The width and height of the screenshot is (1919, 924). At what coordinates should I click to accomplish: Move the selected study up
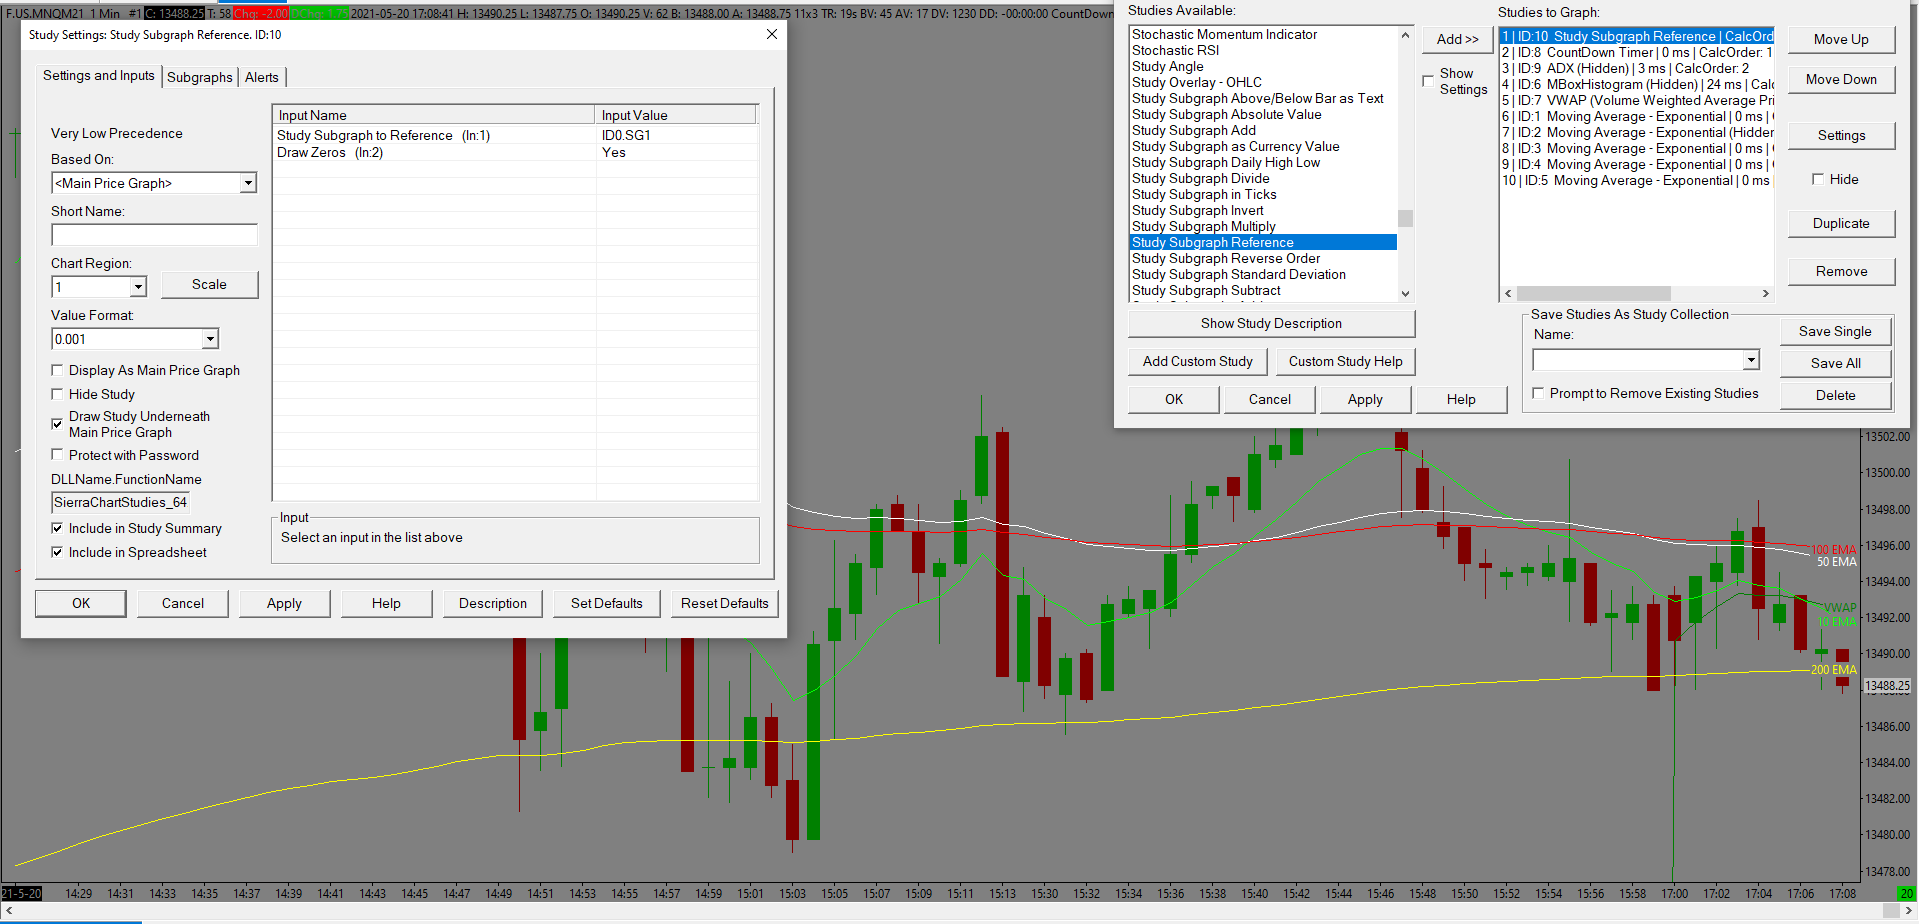point(1841,39)
